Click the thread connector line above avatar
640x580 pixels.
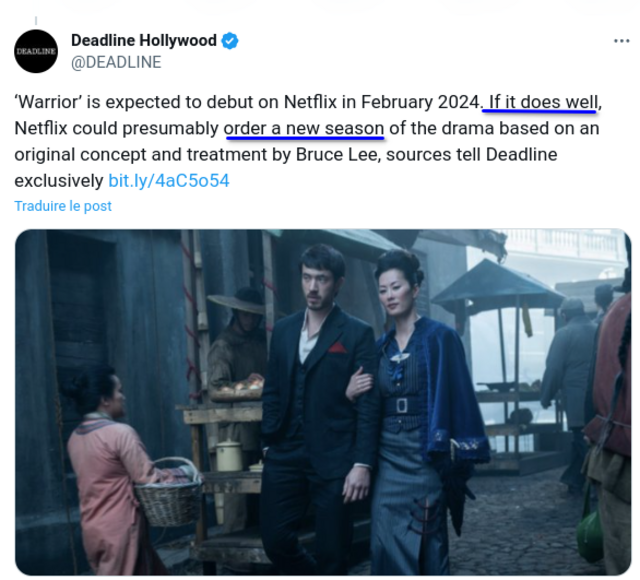tap(36, 20)
